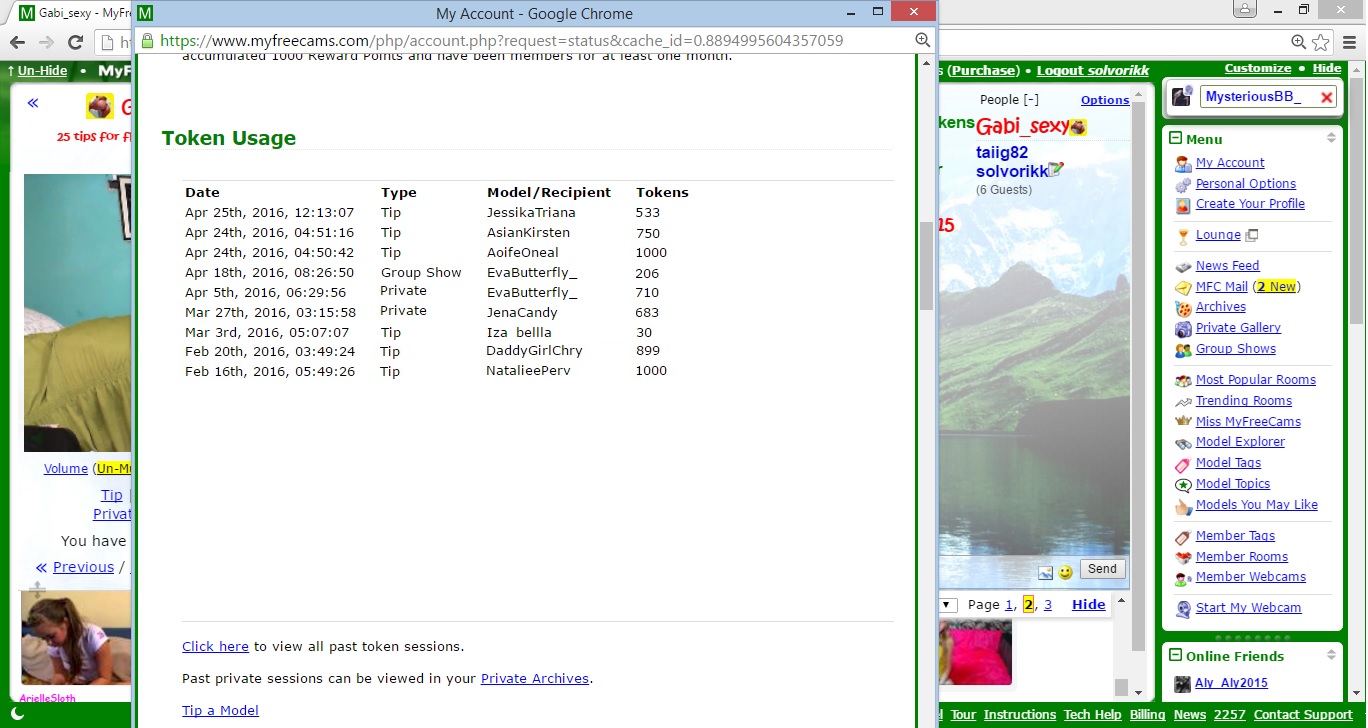This screenshot has height=728, width=1368.
Task: Click the smiley emoticon icon in chat
Action: click(1066, 572)
